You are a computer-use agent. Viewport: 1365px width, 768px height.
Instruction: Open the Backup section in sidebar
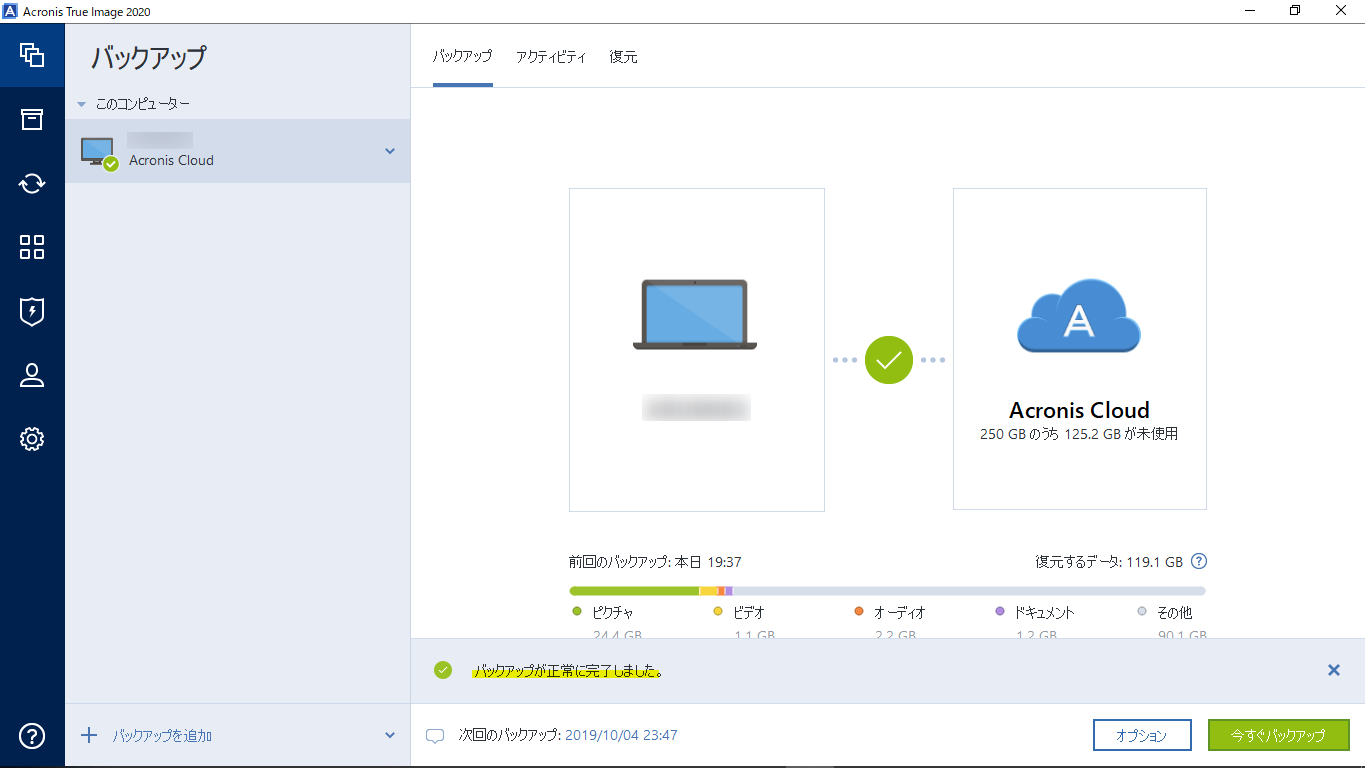[32, 55]
